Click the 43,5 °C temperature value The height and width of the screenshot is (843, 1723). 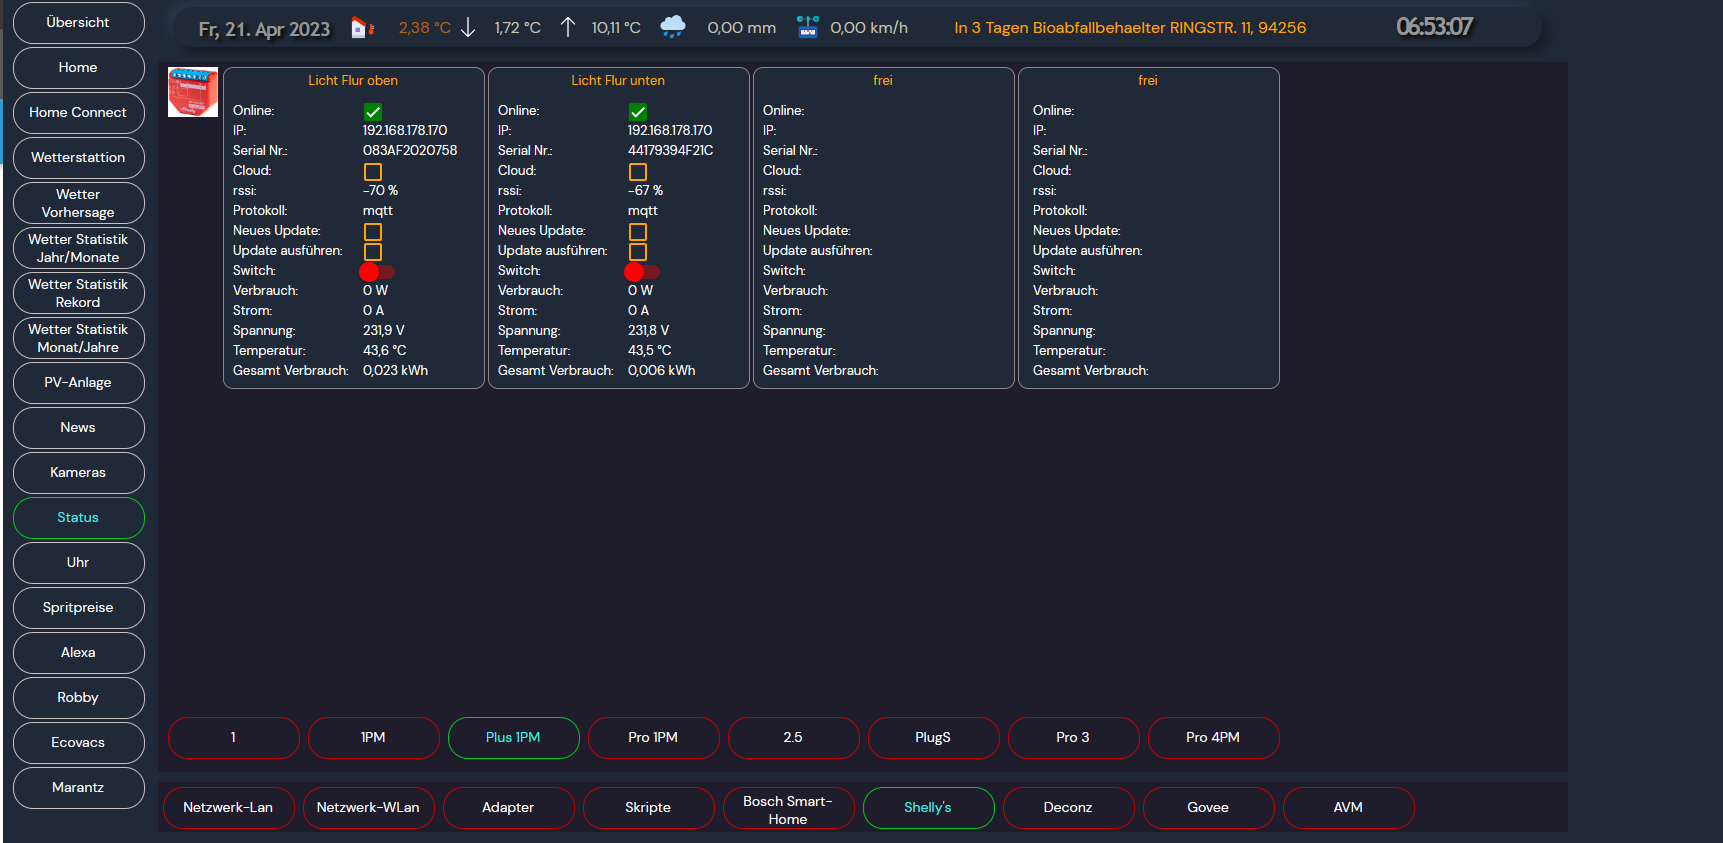pos(650,350)
